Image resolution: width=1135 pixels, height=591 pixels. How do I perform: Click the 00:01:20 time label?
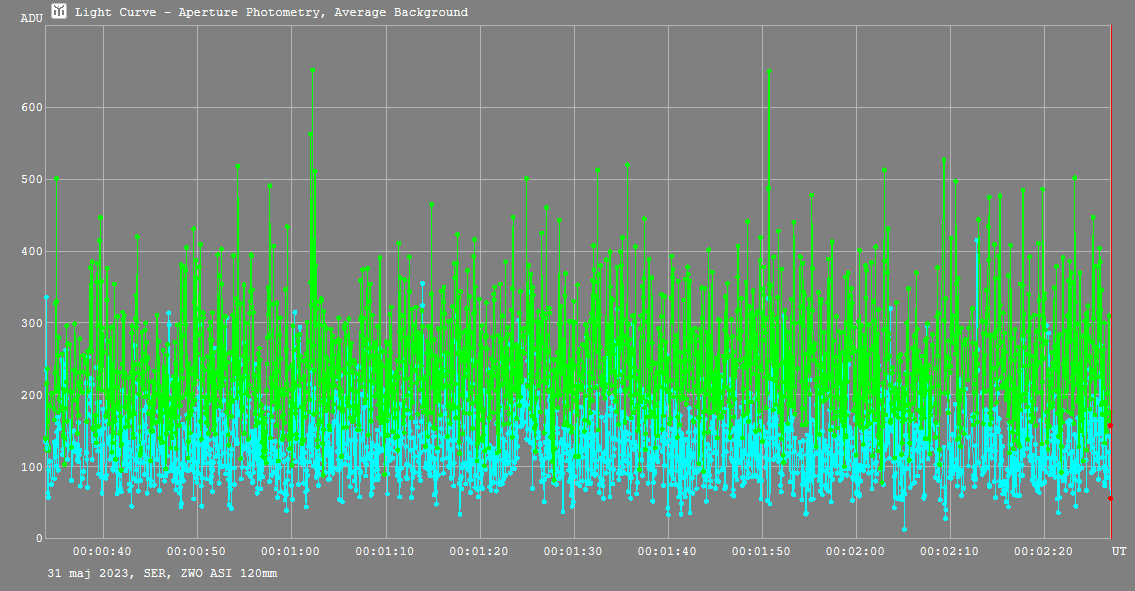(x=478, y=551)
